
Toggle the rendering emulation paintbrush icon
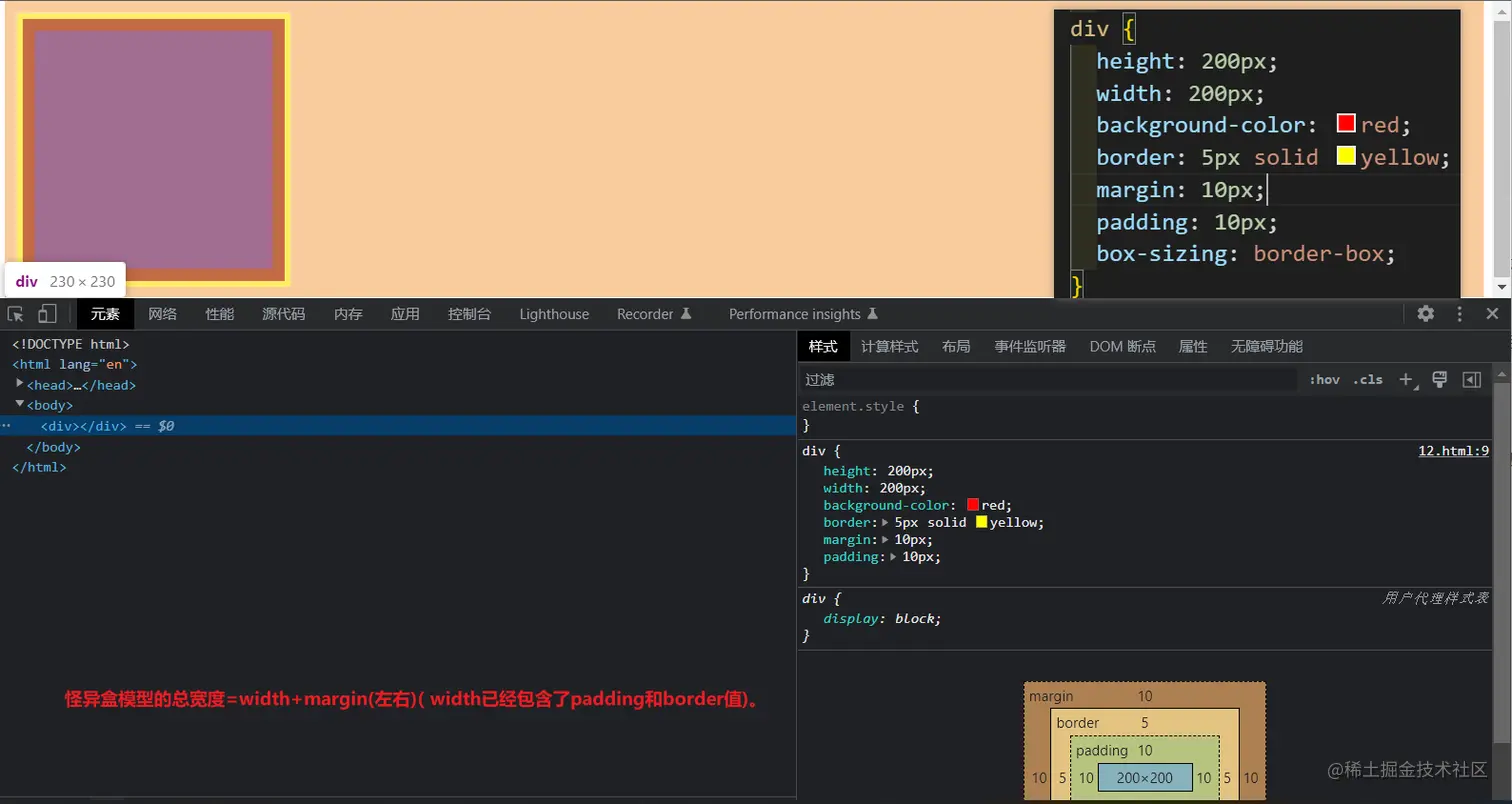[1440, 379]
